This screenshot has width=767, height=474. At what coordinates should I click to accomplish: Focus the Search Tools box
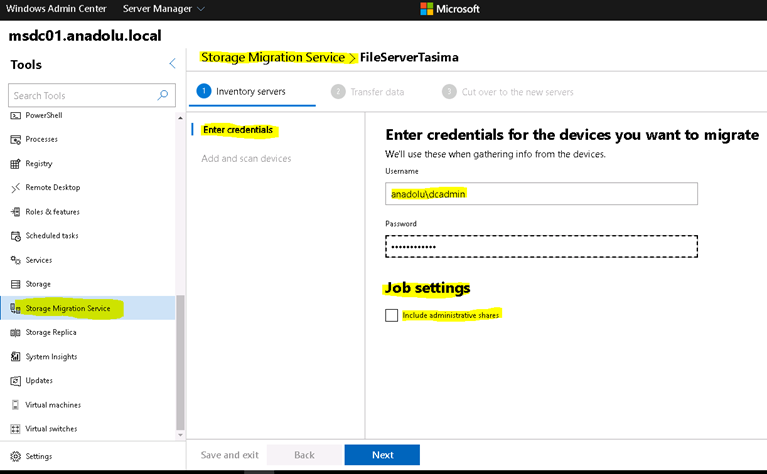(x=91, y=95)
